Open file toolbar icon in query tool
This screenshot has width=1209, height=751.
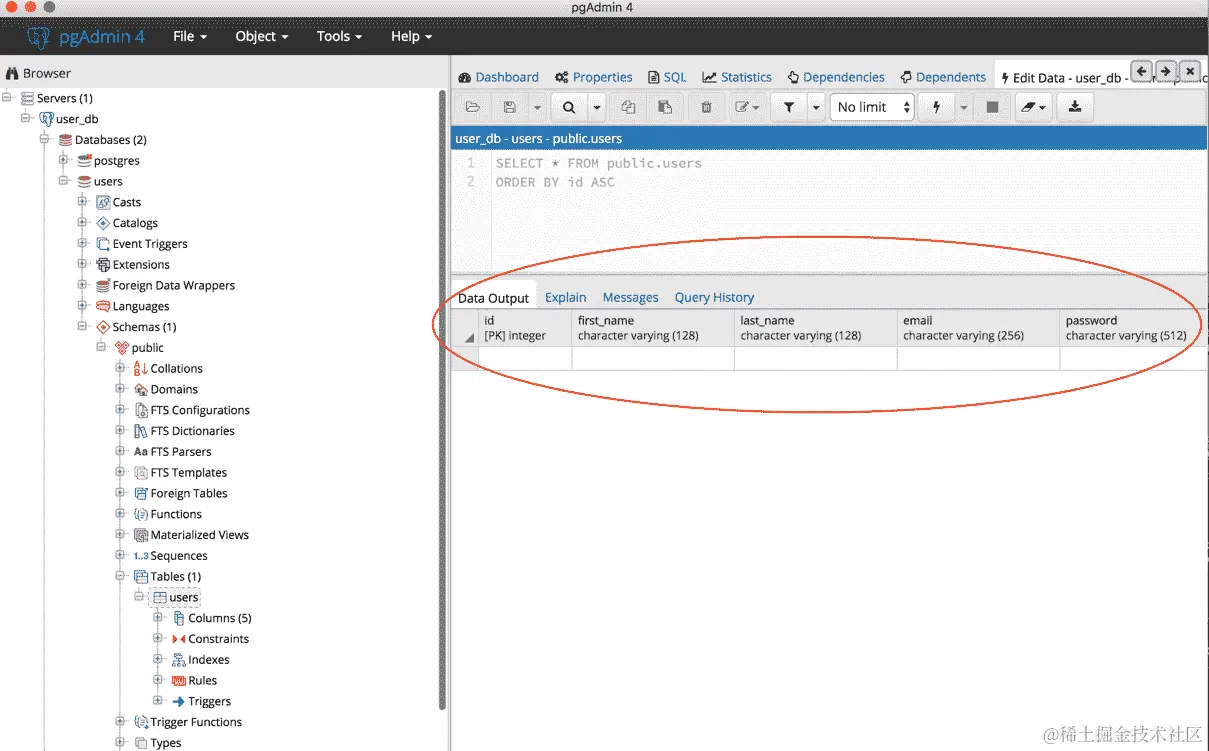473,107
